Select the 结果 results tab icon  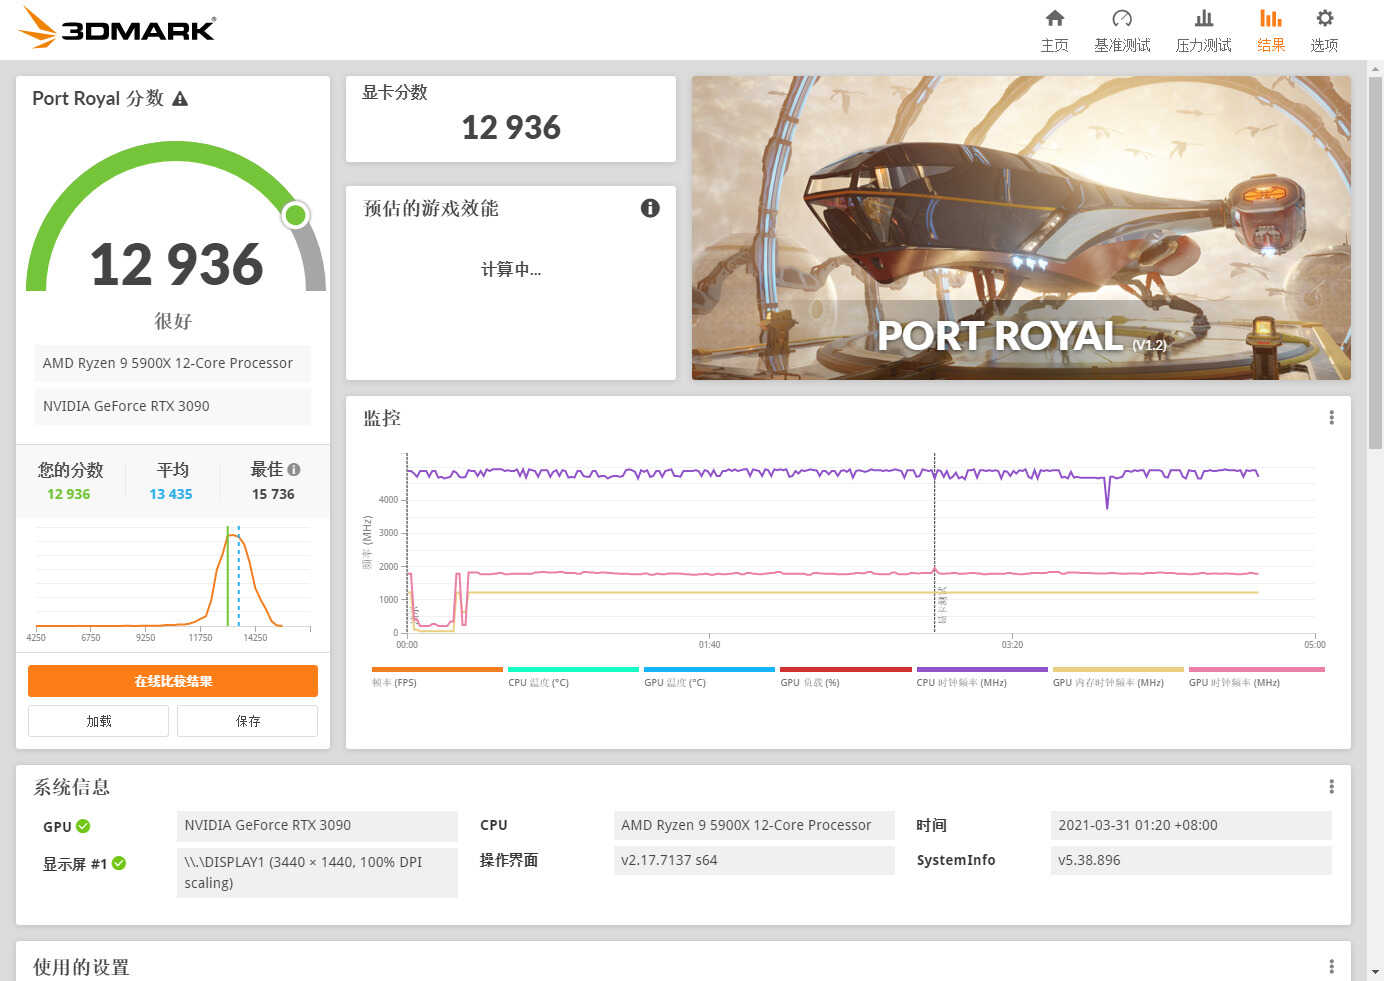pos(1270,18)
